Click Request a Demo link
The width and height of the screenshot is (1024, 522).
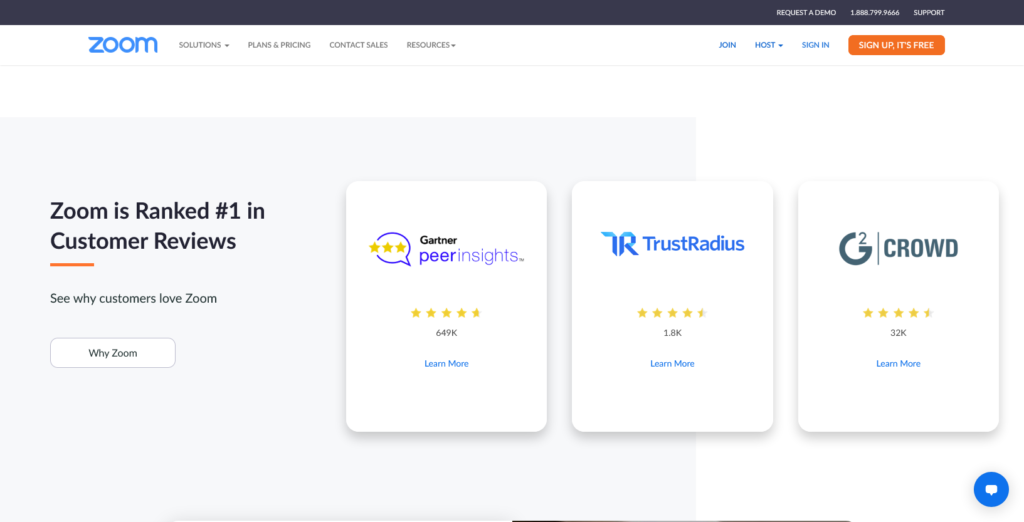point(806,12)
